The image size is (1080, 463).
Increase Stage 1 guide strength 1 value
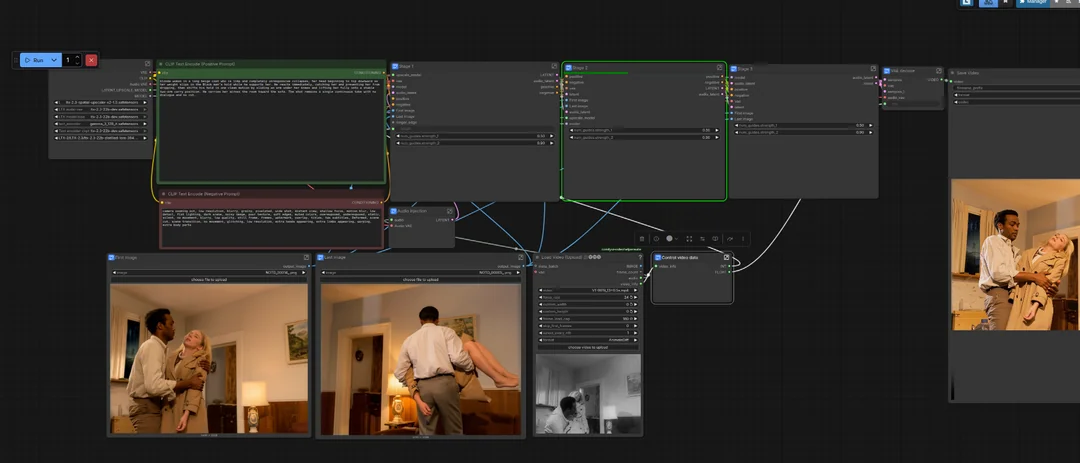click(x=550, y=136)
